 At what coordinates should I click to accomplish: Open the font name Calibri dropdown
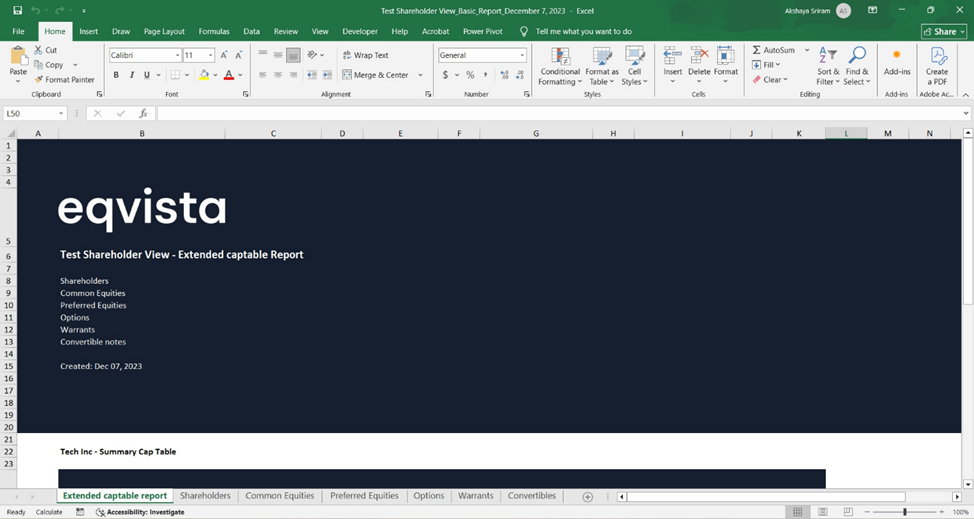pos(177,55)
